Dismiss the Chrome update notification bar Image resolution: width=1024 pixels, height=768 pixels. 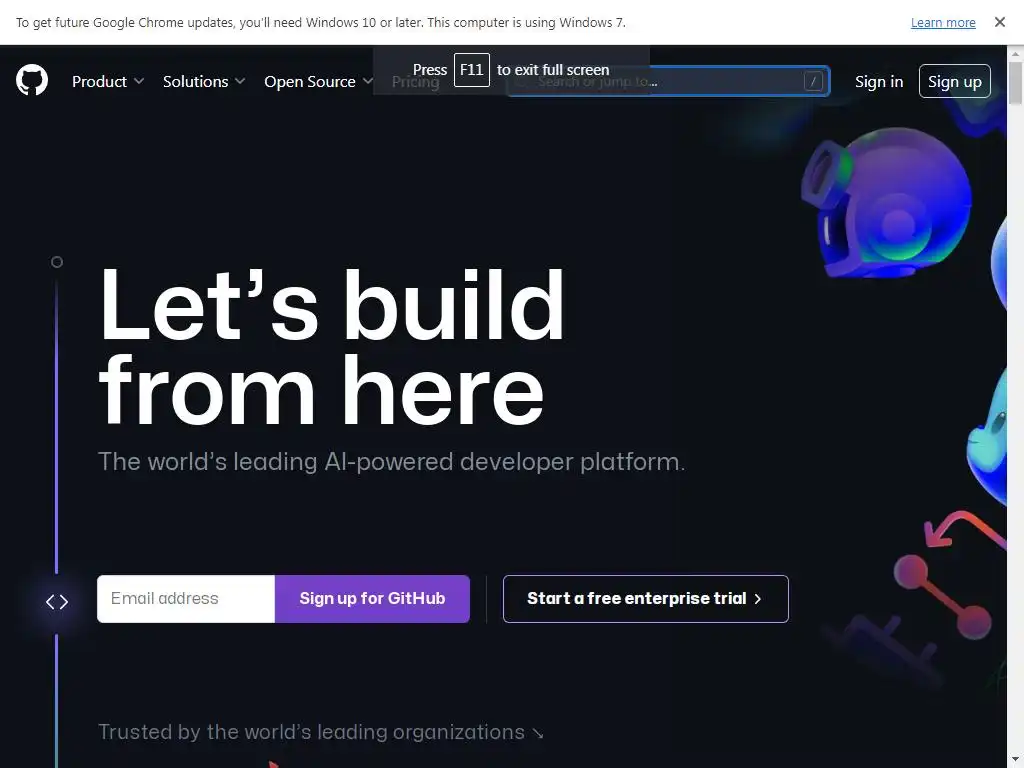1000,22
